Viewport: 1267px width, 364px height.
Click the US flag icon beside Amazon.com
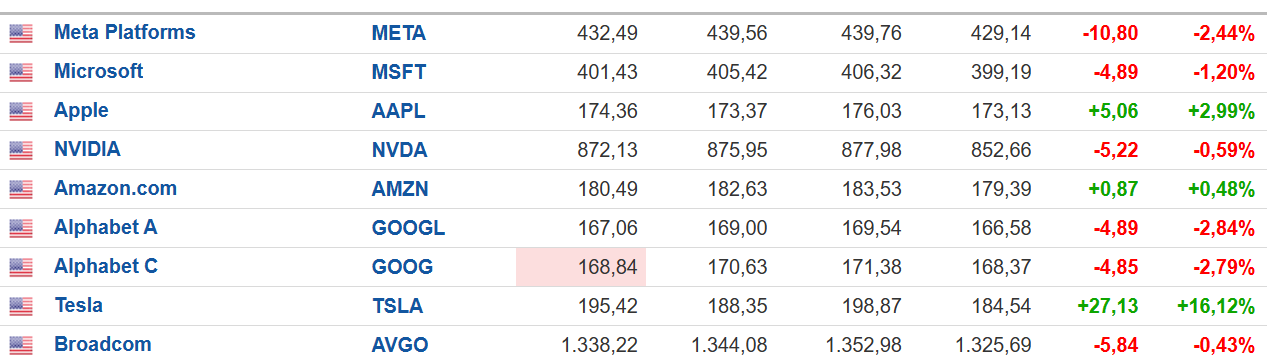21,189
